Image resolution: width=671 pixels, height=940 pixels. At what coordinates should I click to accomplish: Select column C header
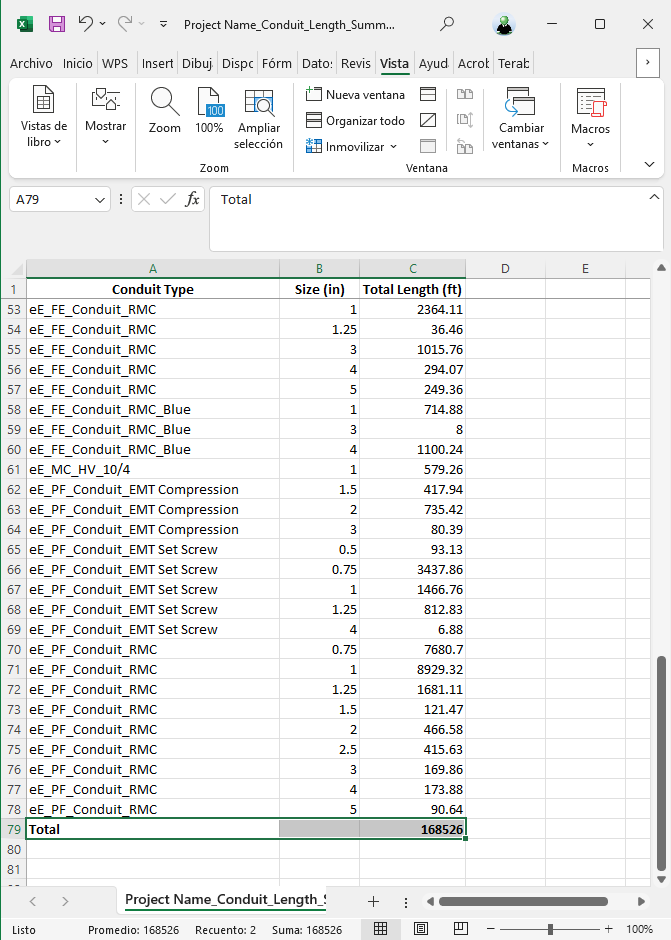(x=412, y=269)
